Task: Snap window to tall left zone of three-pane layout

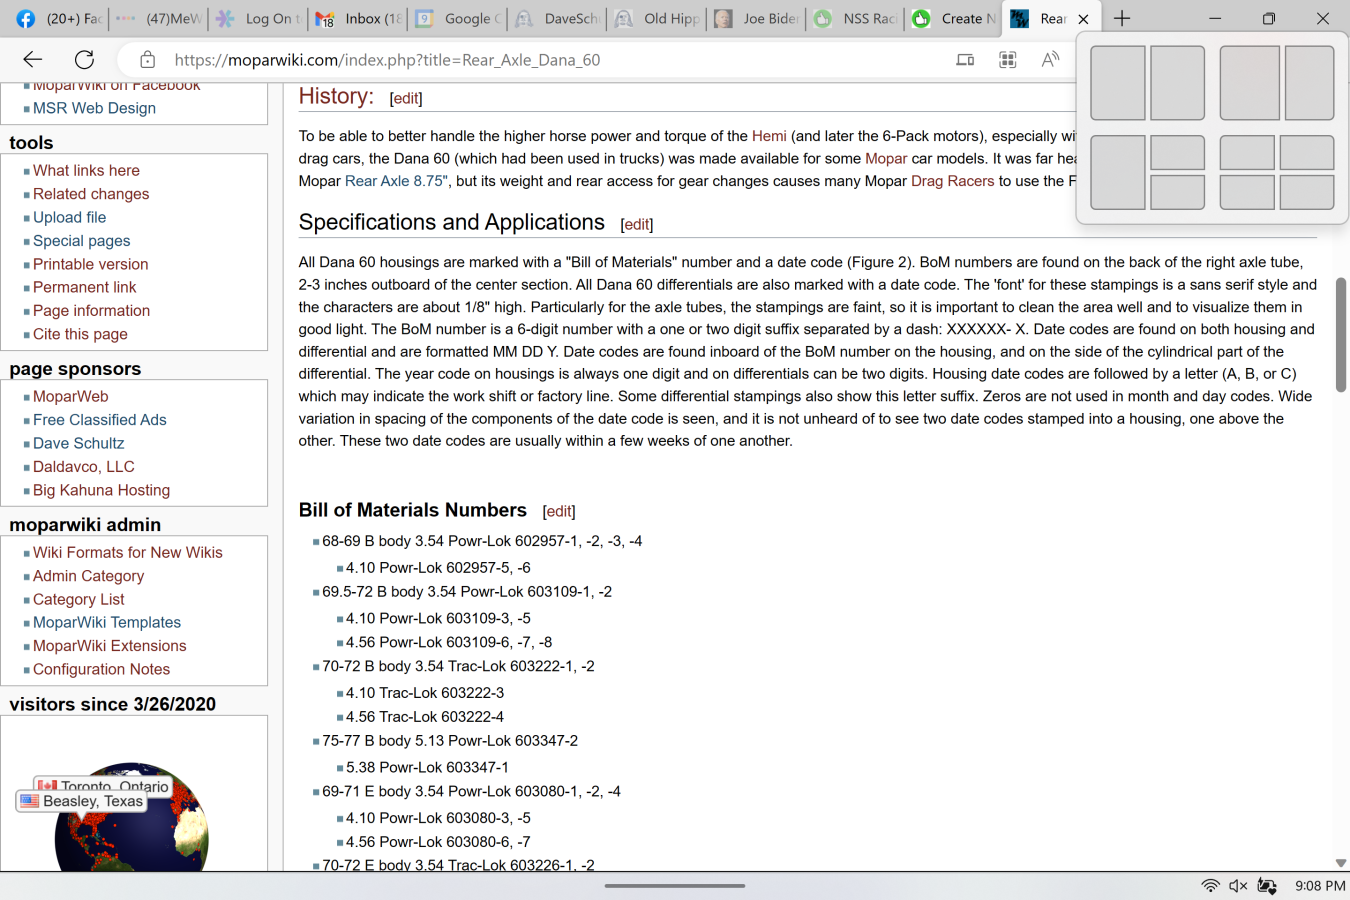Action: pyautogui.click(x=1117, y=173)
